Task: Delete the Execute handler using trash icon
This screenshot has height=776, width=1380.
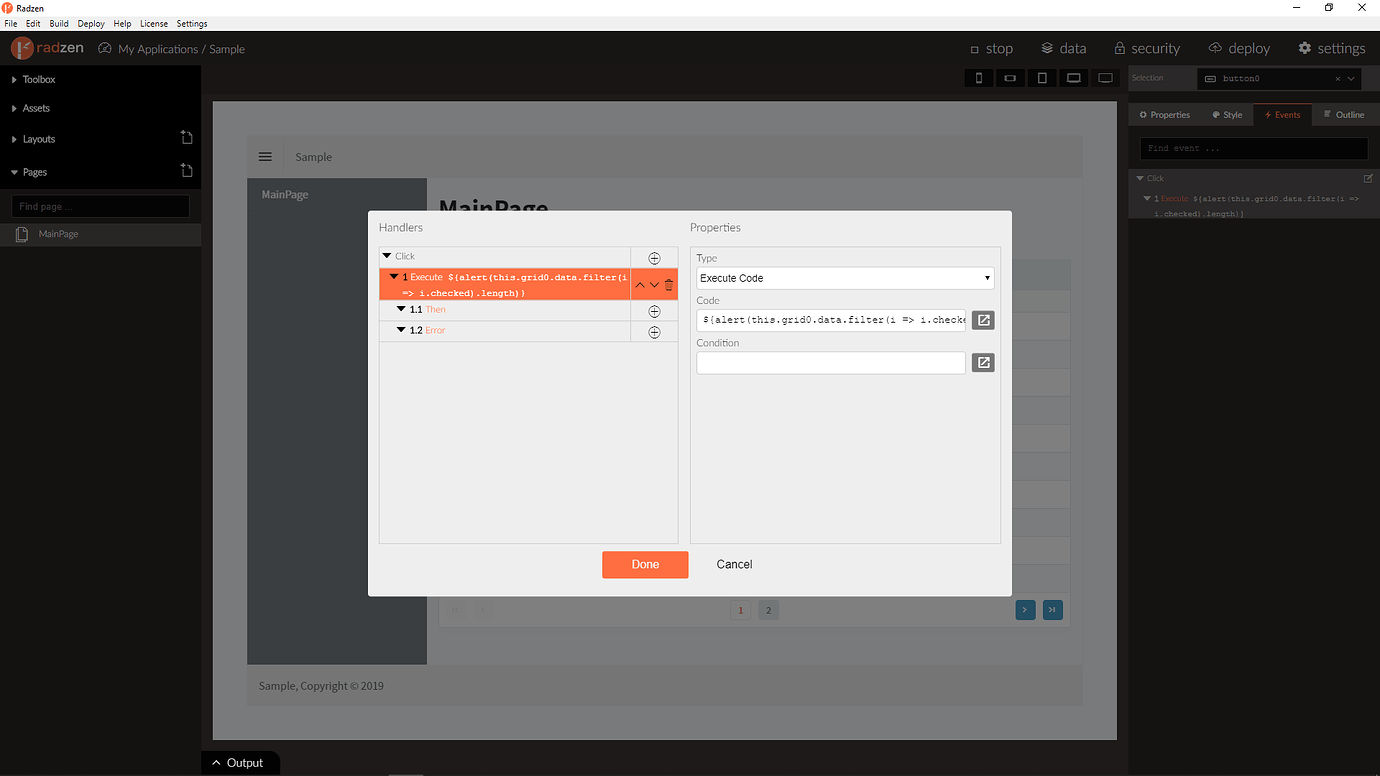Action: 668,284
